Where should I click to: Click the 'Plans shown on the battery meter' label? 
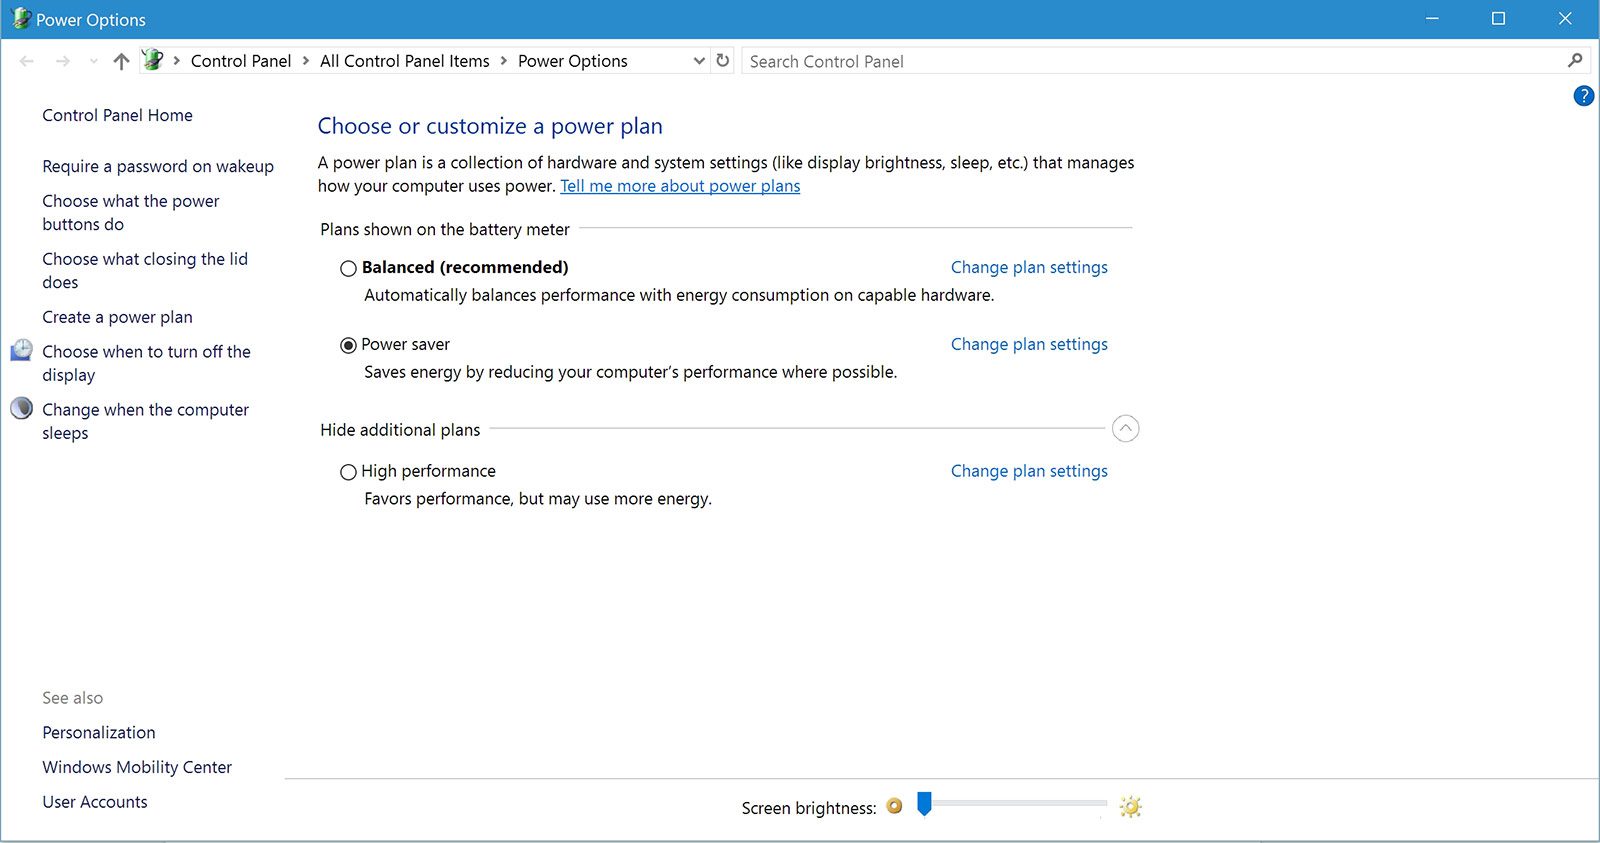click(445, 229)
